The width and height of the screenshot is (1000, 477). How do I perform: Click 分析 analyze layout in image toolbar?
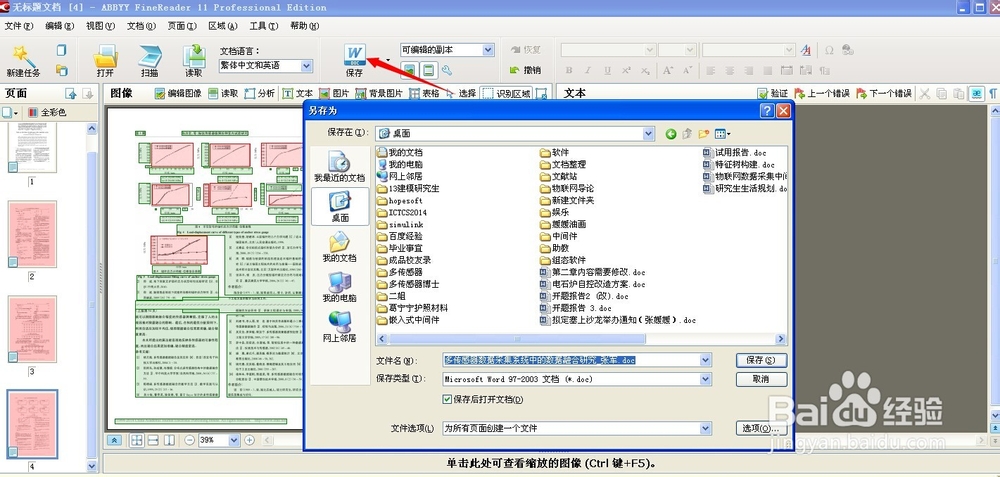[x=260, y=93]
